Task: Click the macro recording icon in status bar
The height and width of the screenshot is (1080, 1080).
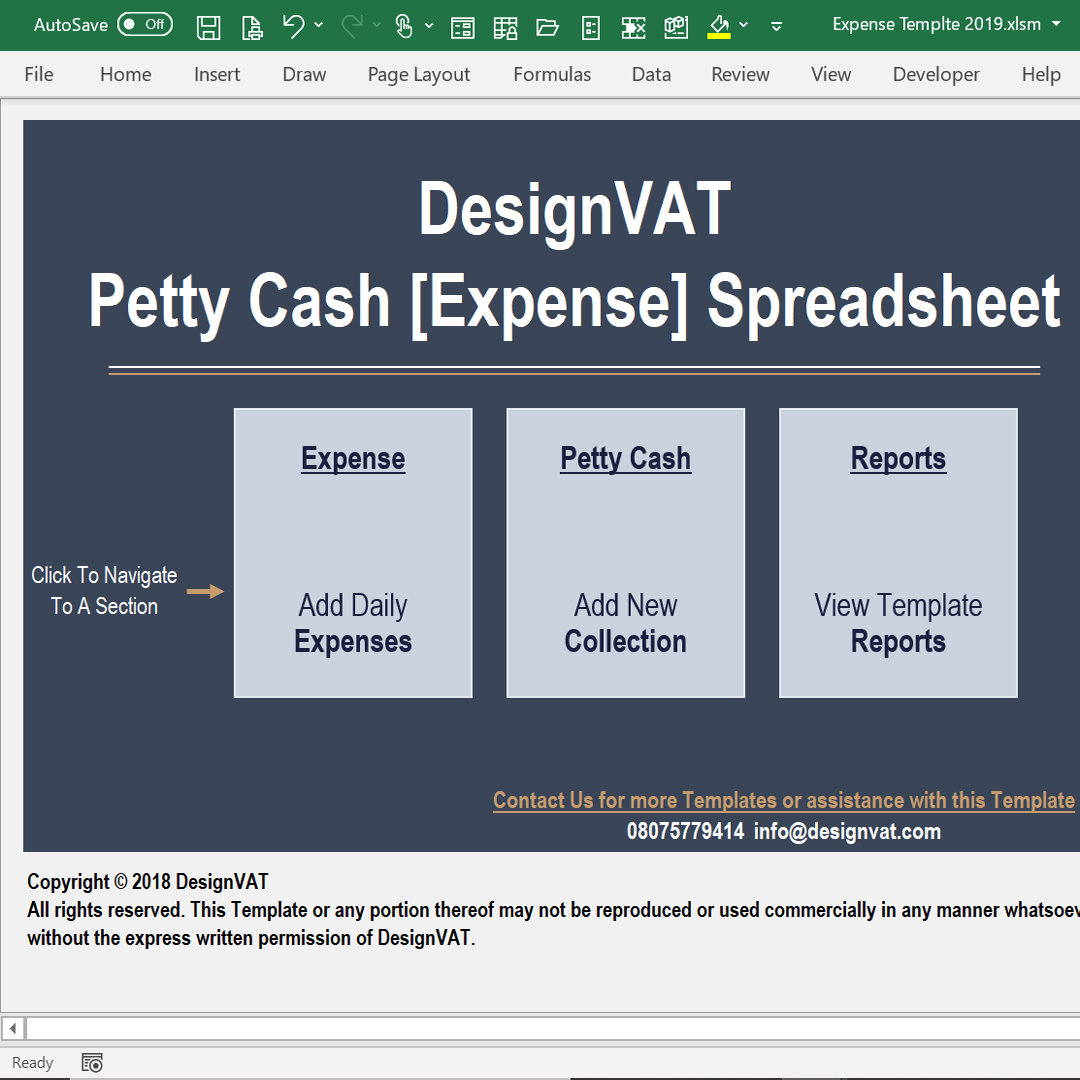Action: (92, 1063)
